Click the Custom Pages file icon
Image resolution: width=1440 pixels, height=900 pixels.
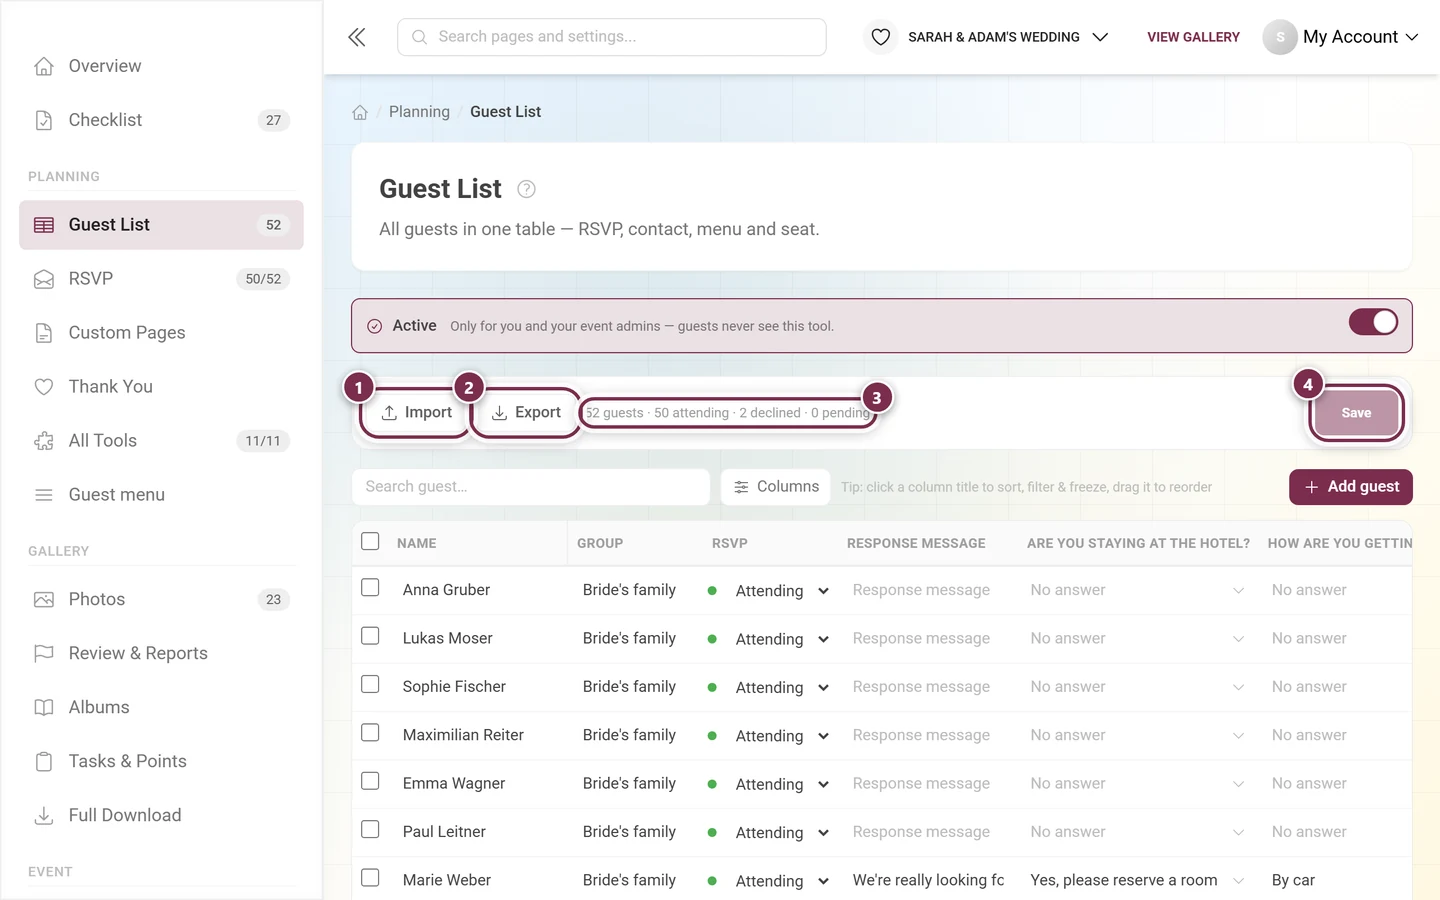coord(44,333)
